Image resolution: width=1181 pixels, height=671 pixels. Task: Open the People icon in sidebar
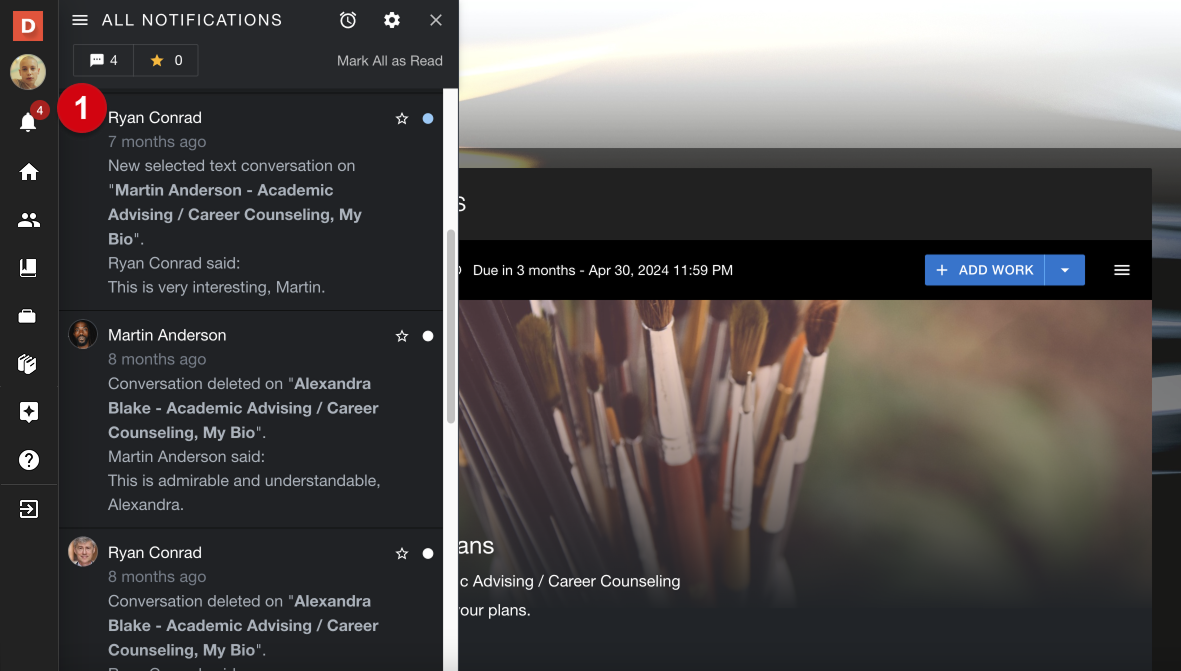29,220
